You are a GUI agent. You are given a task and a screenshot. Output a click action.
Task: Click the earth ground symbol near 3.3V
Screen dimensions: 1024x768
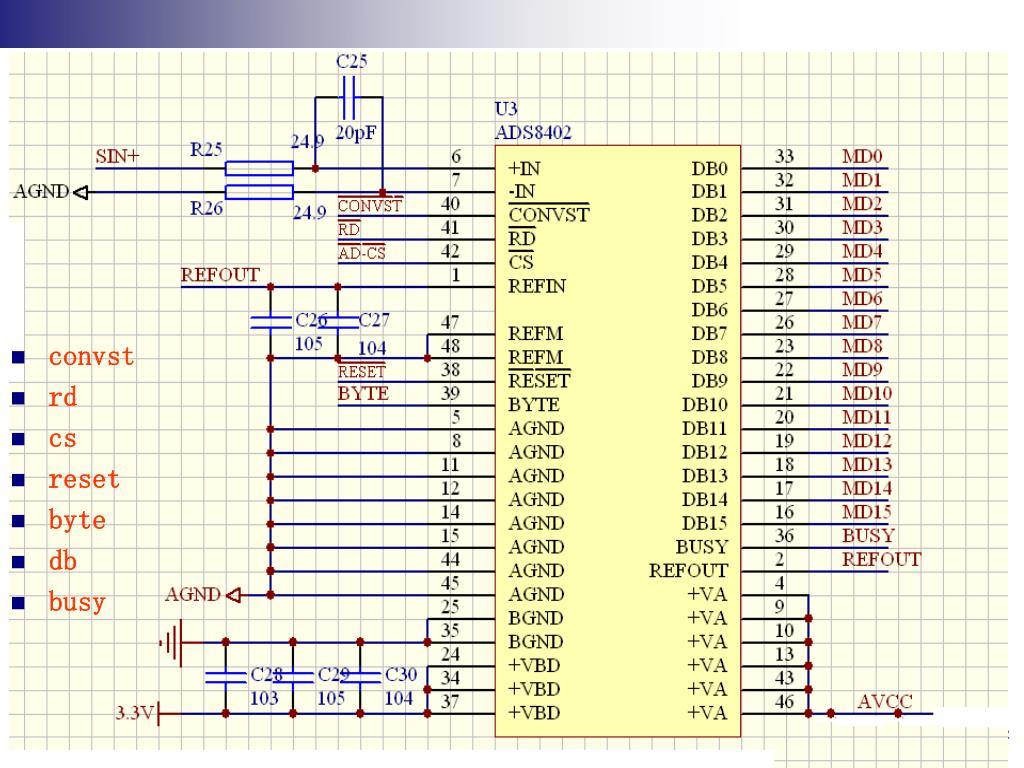click(171, 643)
